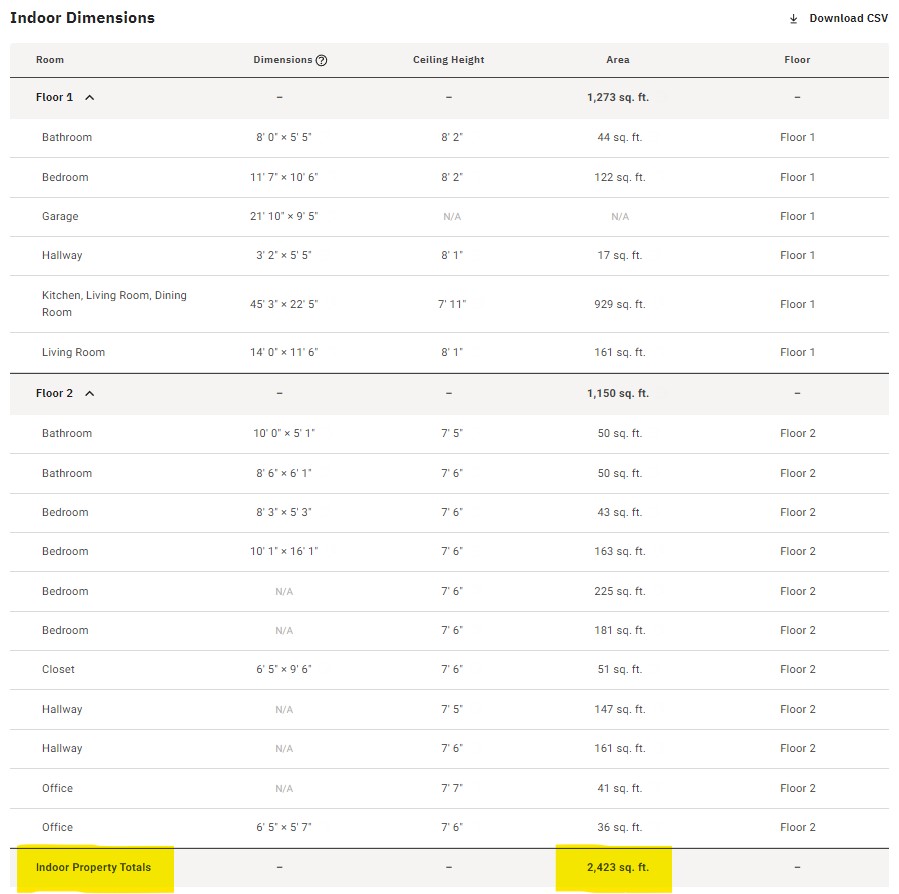
Task: Collapse the Floor 2 section chevron
Action: click(x=90, y=394)
